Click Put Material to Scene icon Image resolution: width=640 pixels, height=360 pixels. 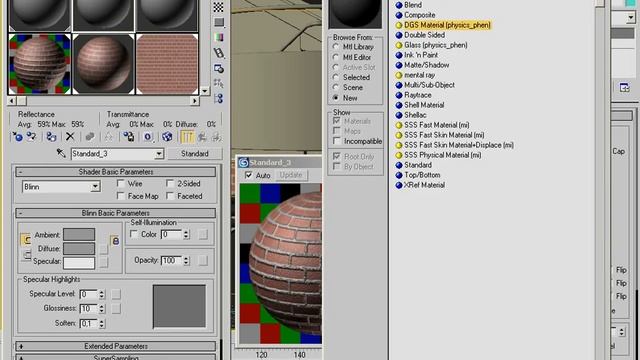pyautogui.click(x=31, y=137)
